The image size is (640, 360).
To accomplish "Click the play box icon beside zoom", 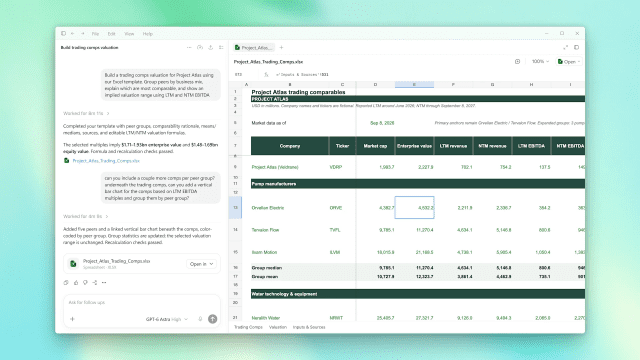I will click(517, 62).
